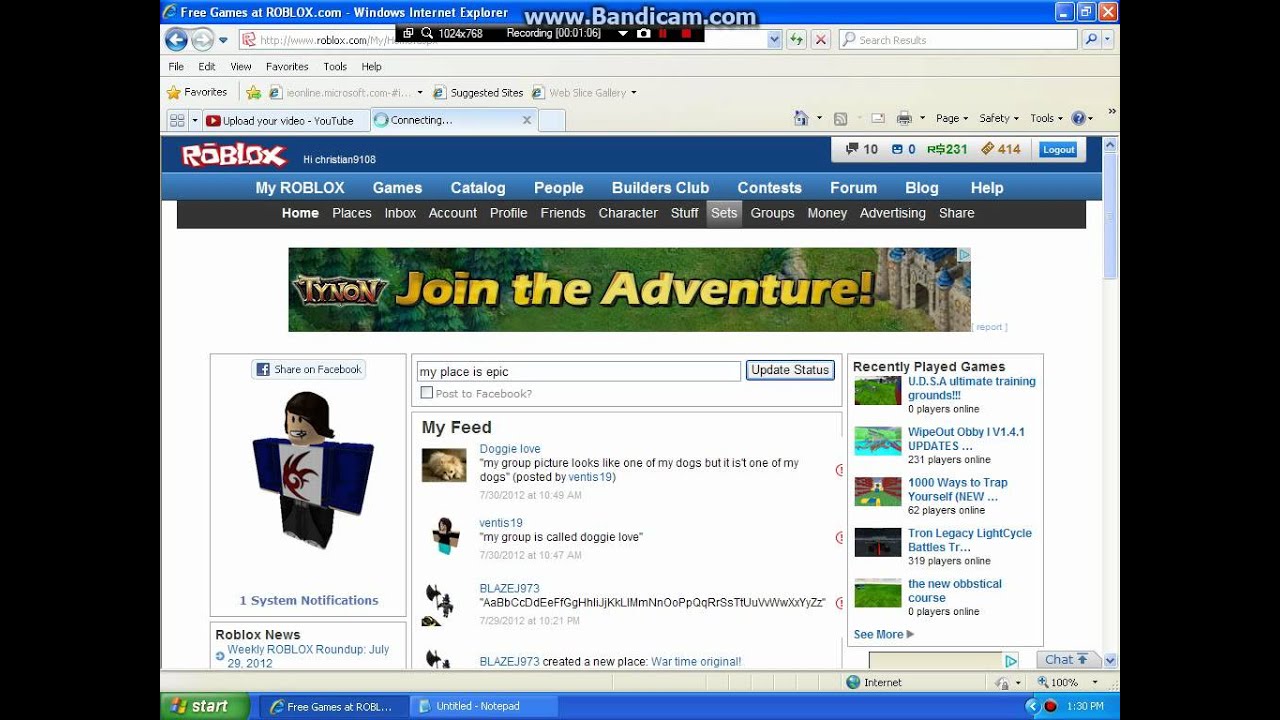1280x720 pixels.
Task: Open Quick Tabs grid icon
Action: coord(177,120)
